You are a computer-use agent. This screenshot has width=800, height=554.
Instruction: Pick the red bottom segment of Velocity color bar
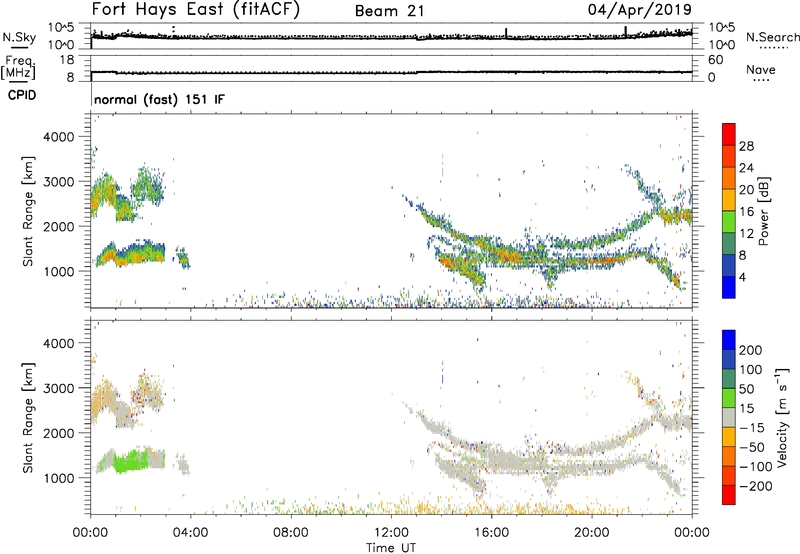tap(729, 495)
